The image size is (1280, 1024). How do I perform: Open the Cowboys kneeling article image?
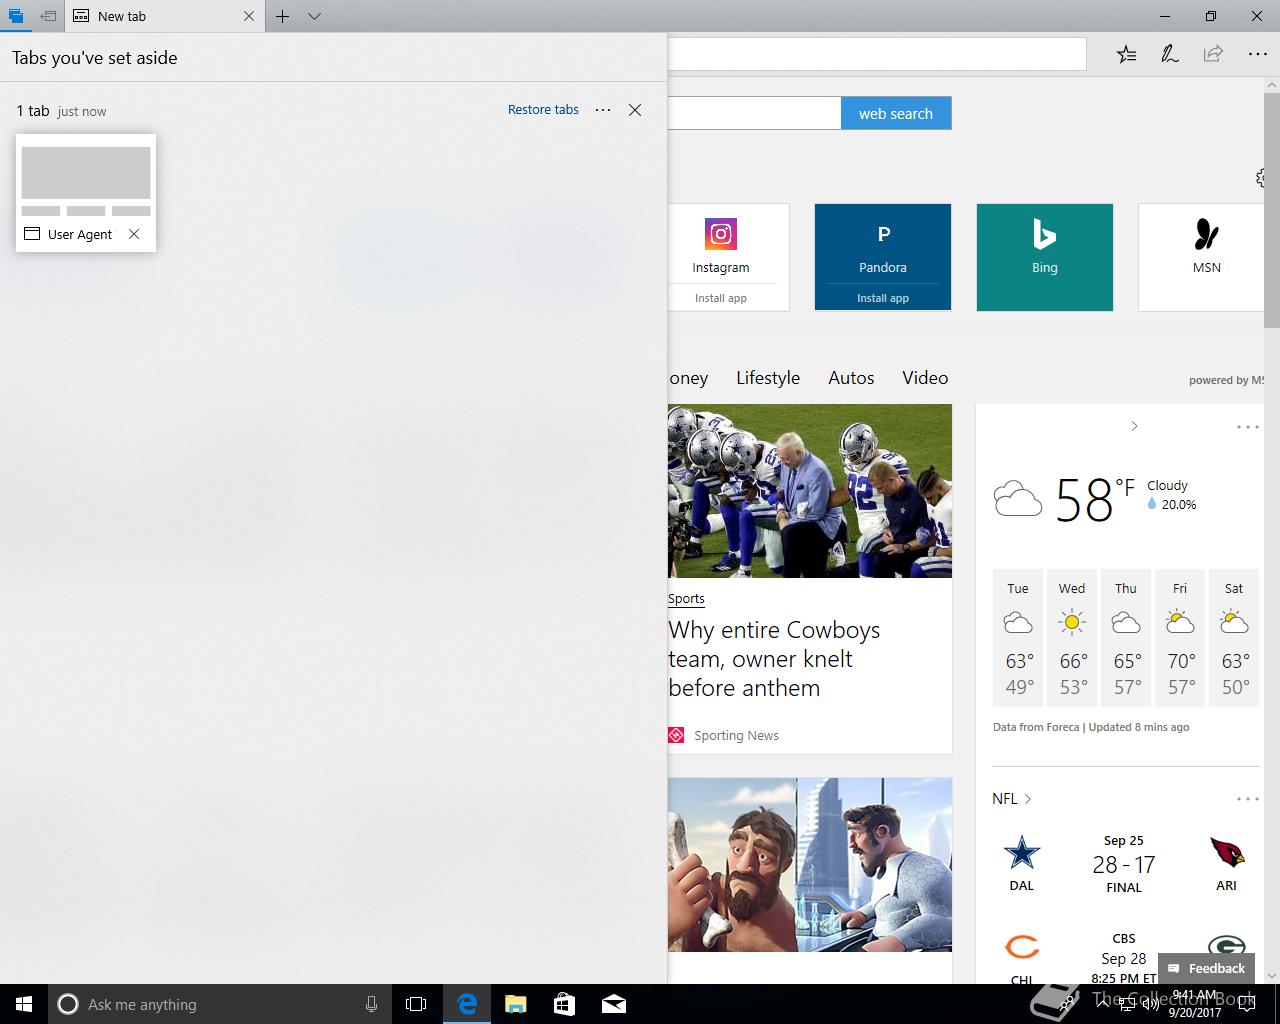[x=810, y=491]
